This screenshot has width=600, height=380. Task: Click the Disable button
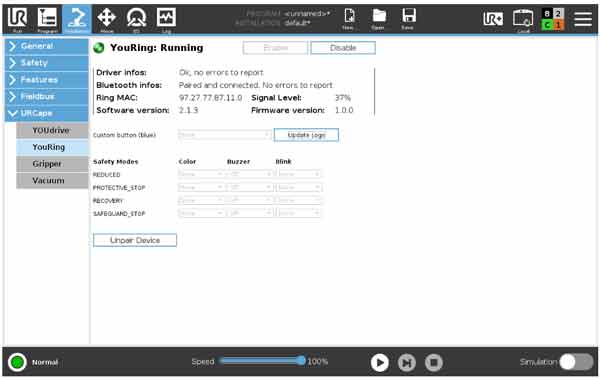[x=343, y=48]
